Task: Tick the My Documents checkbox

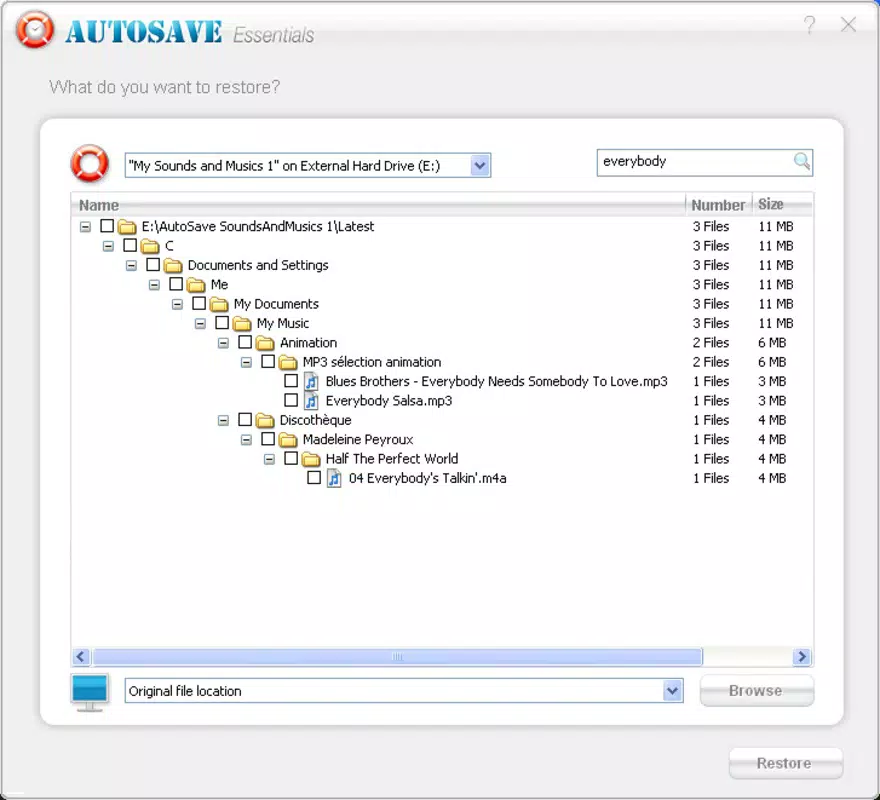Action: pos(199,303)
